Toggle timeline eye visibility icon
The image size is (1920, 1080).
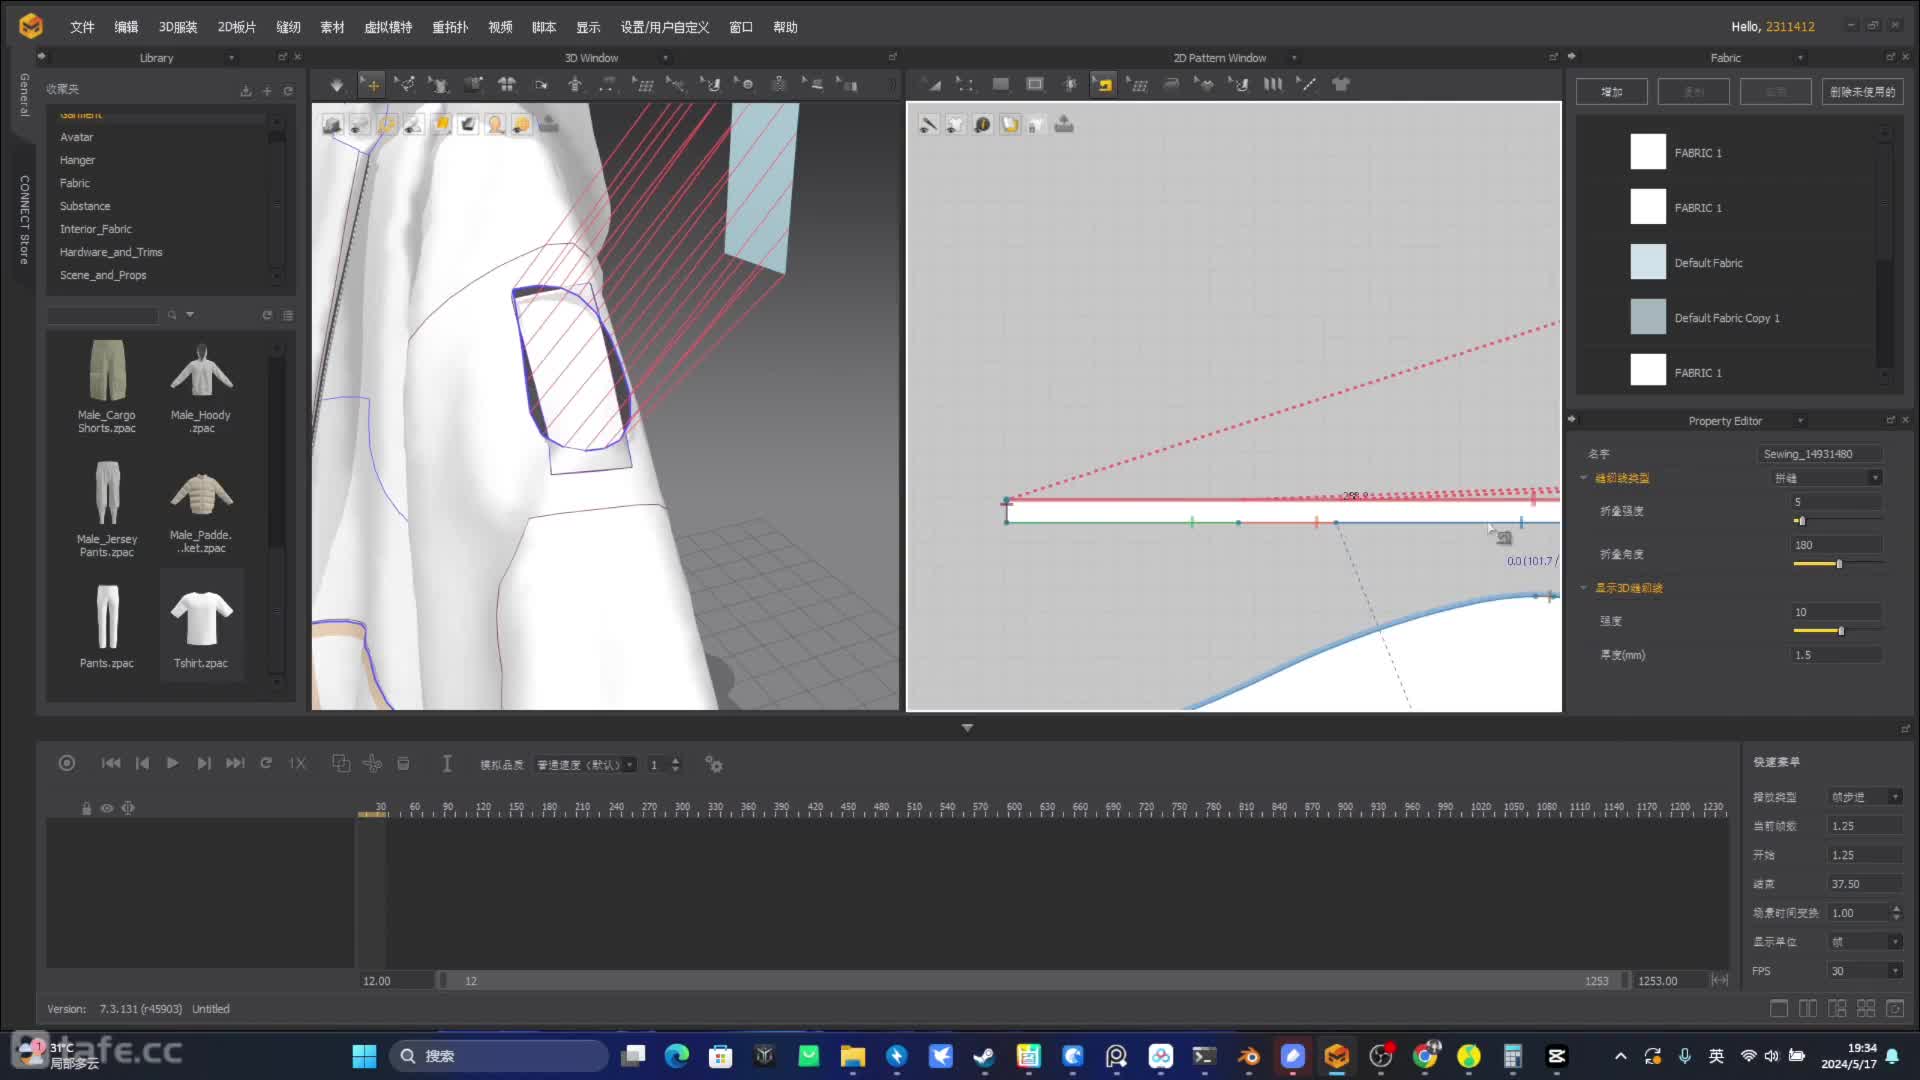[107, 808]
